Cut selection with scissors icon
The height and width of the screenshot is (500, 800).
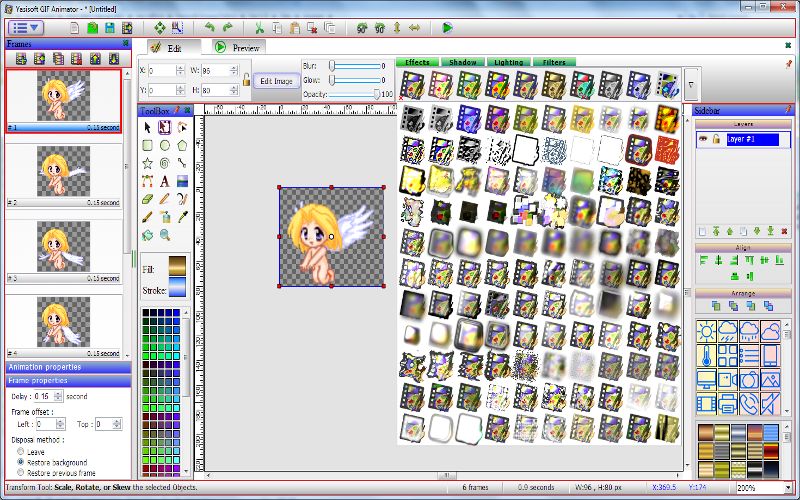pos(259,28)
